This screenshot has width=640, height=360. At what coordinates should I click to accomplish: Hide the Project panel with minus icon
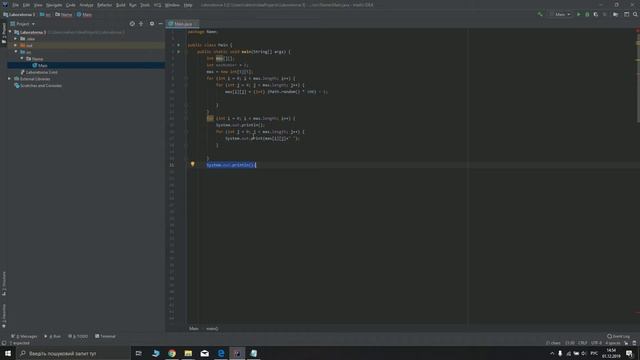[160, 24]
